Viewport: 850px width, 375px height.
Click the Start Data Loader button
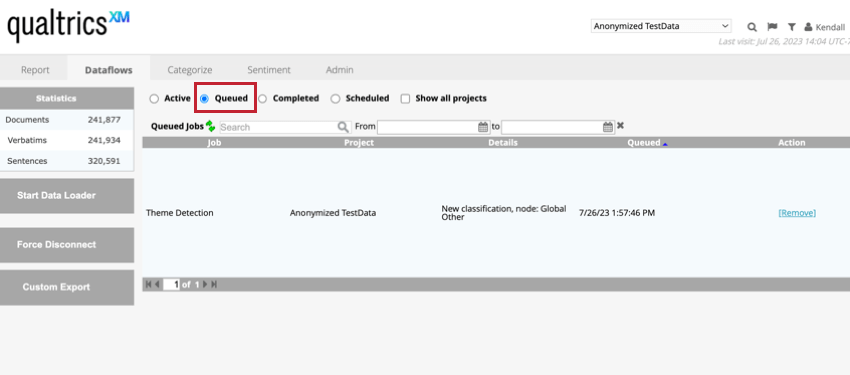[67, 196]
